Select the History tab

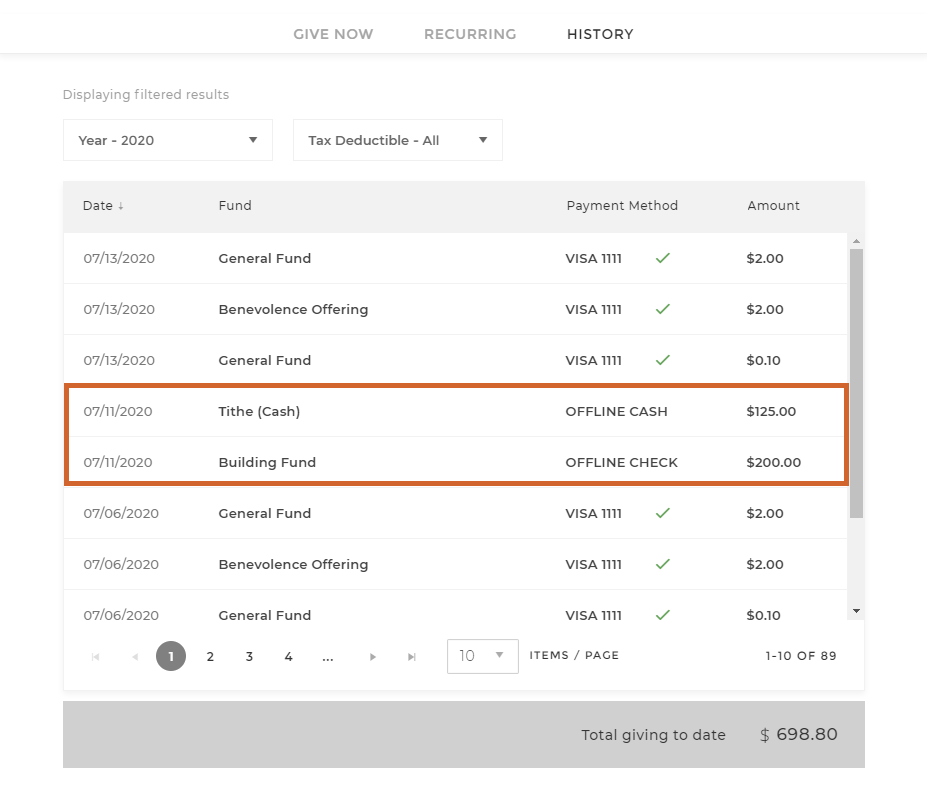[600, 34]
